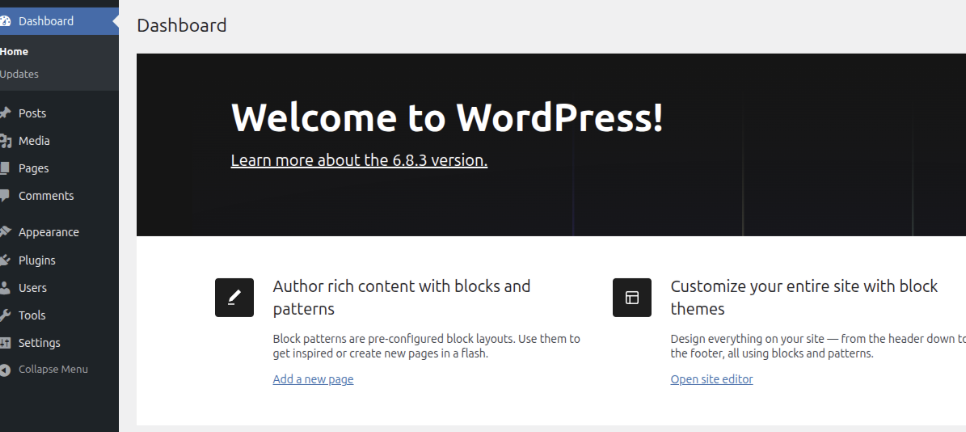Click the Users person icon
This screenshot has width=966, height=432.
click(5, 288)
